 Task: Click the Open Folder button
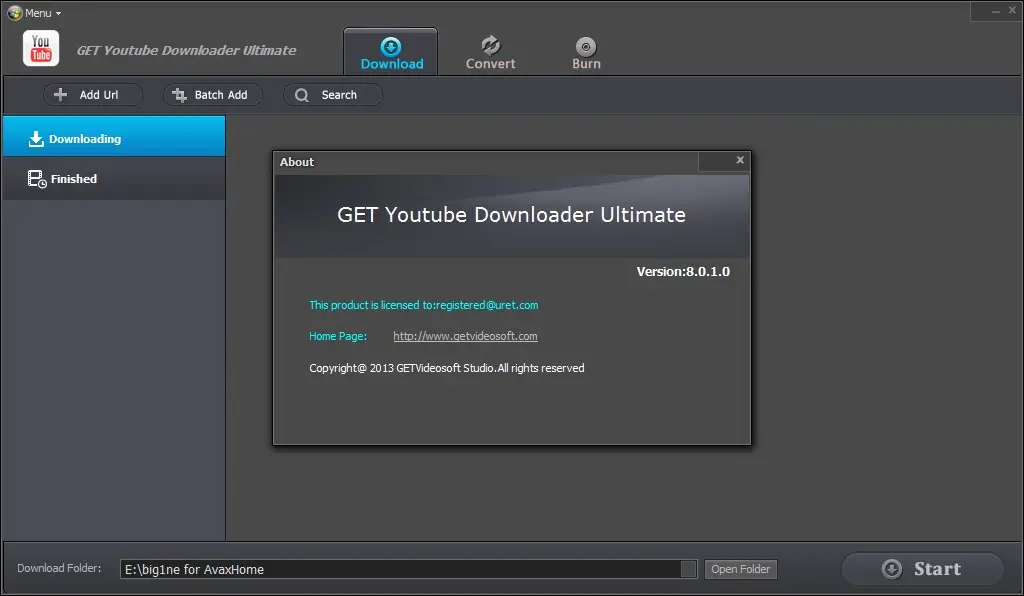tap(741, 569)
